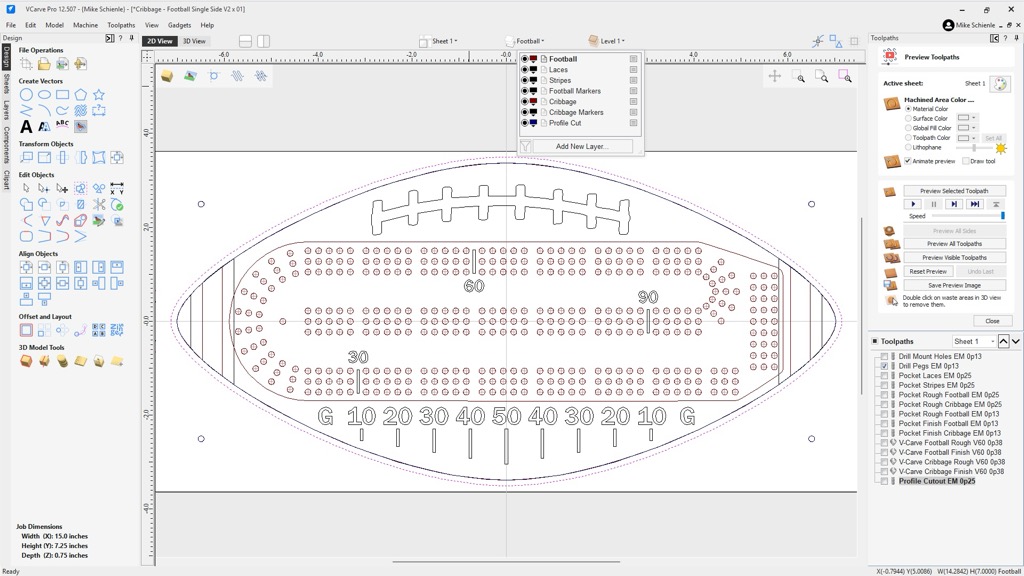Toggle visibility of the Laces layer
This screenshot has width=1024, height=576.
pyautogui.click(x=524, y=70)
